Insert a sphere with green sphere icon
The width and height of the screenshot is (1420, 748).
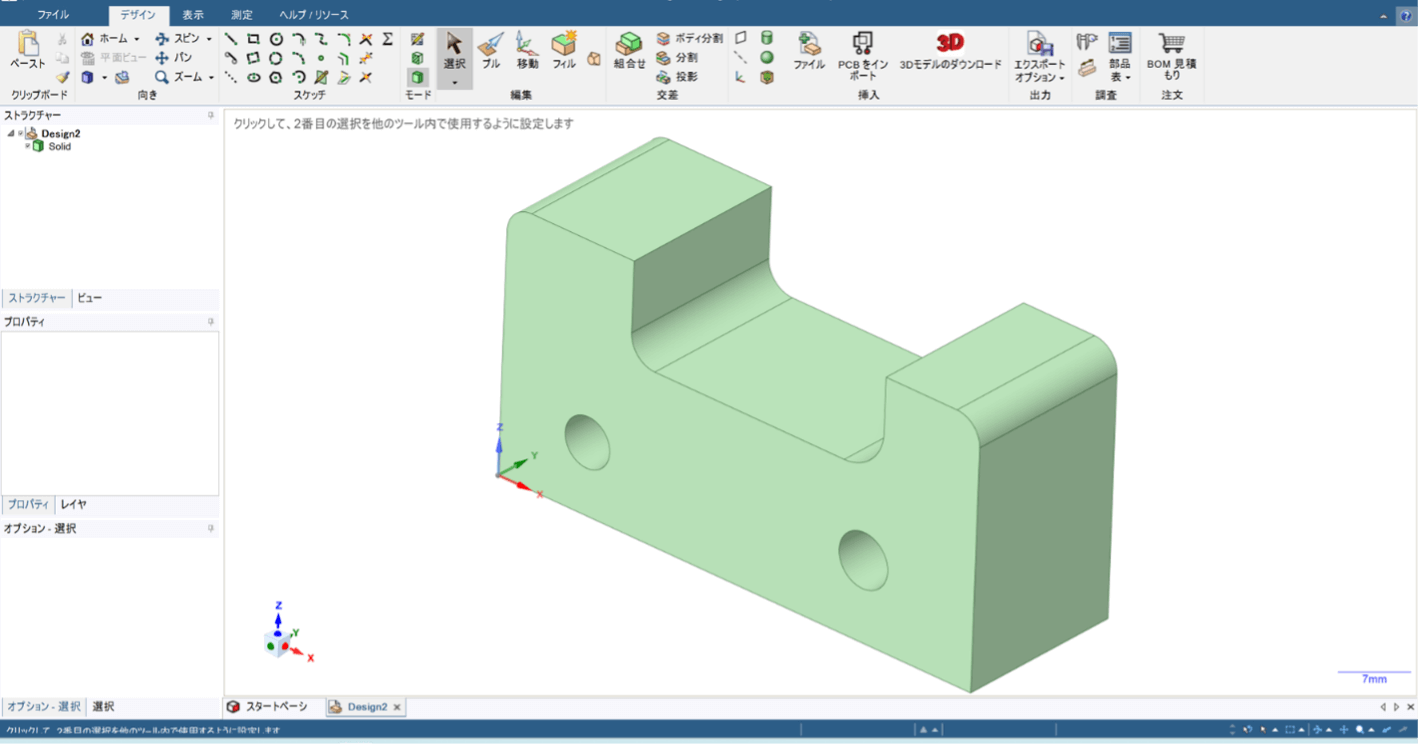(x=767, y=58)
